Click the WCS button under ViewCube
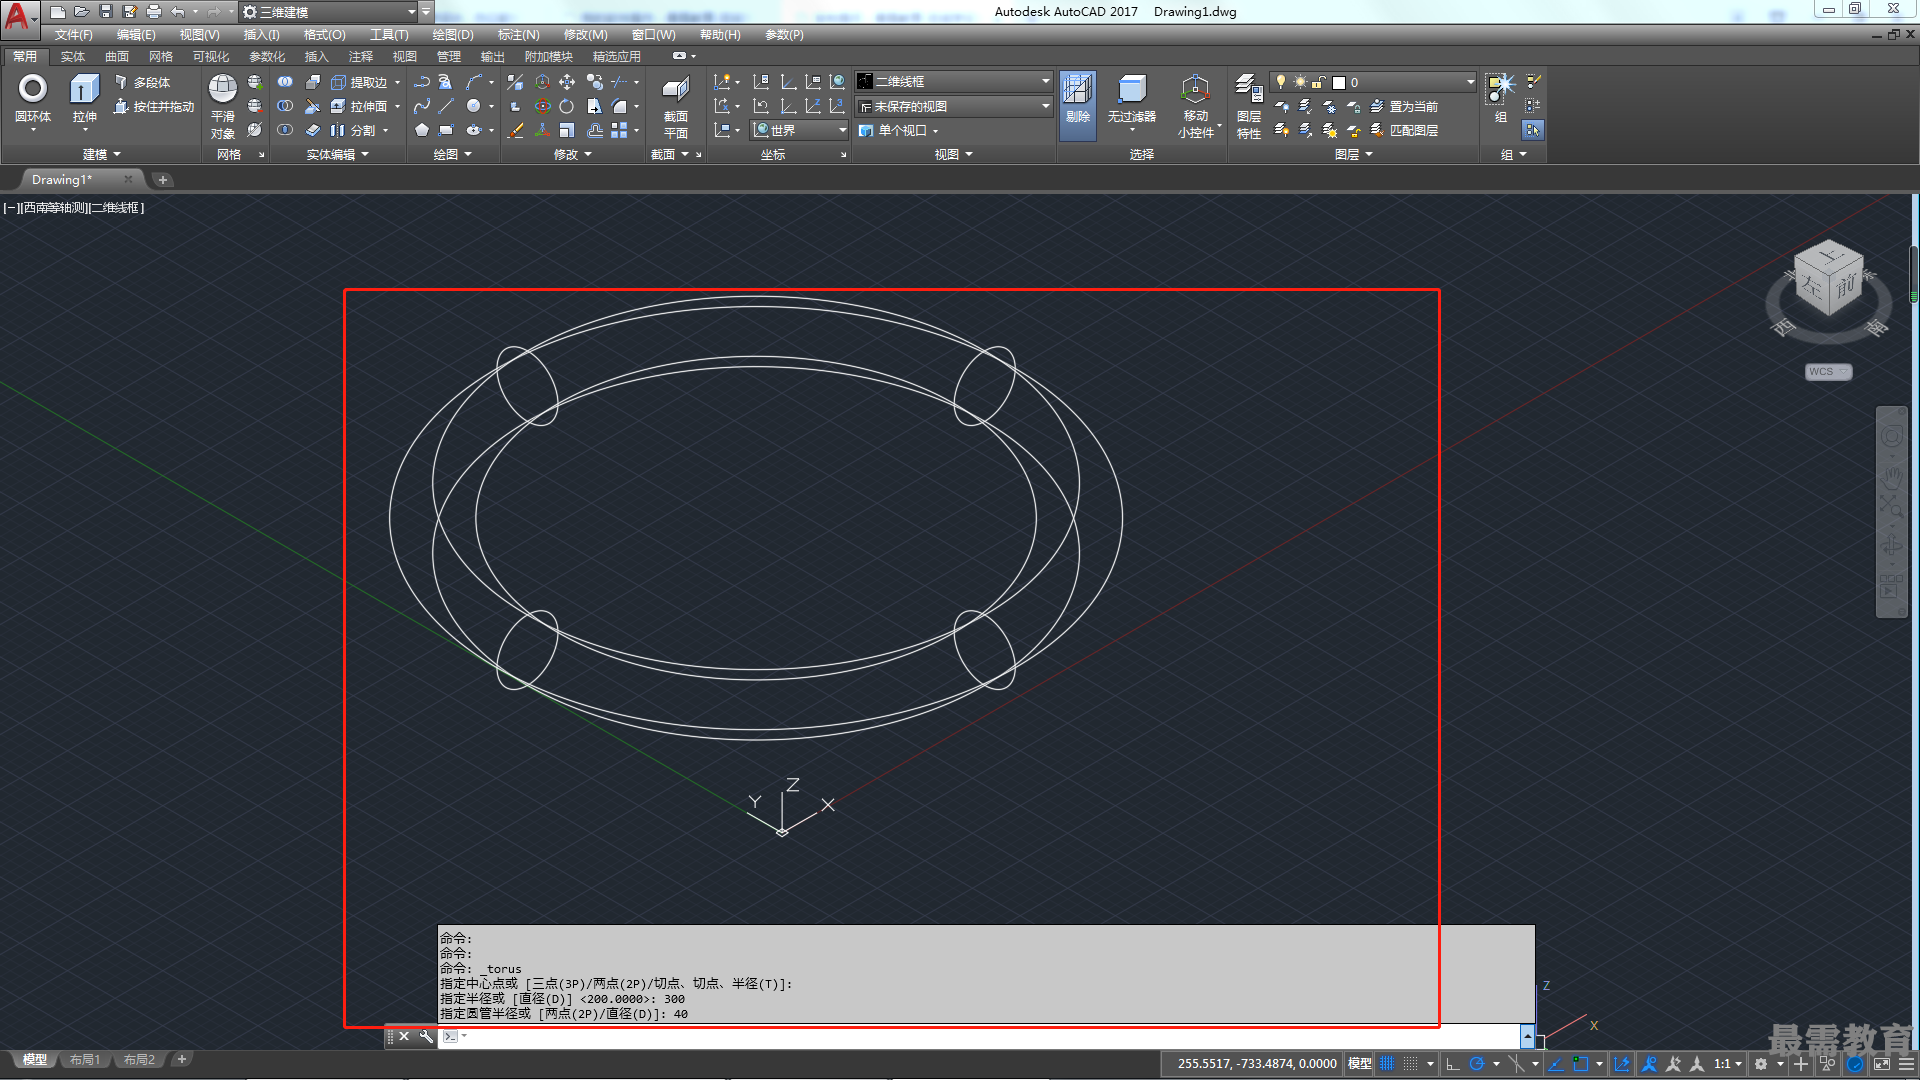This screenshot has width=1920, height=1080. point(1828,372)
